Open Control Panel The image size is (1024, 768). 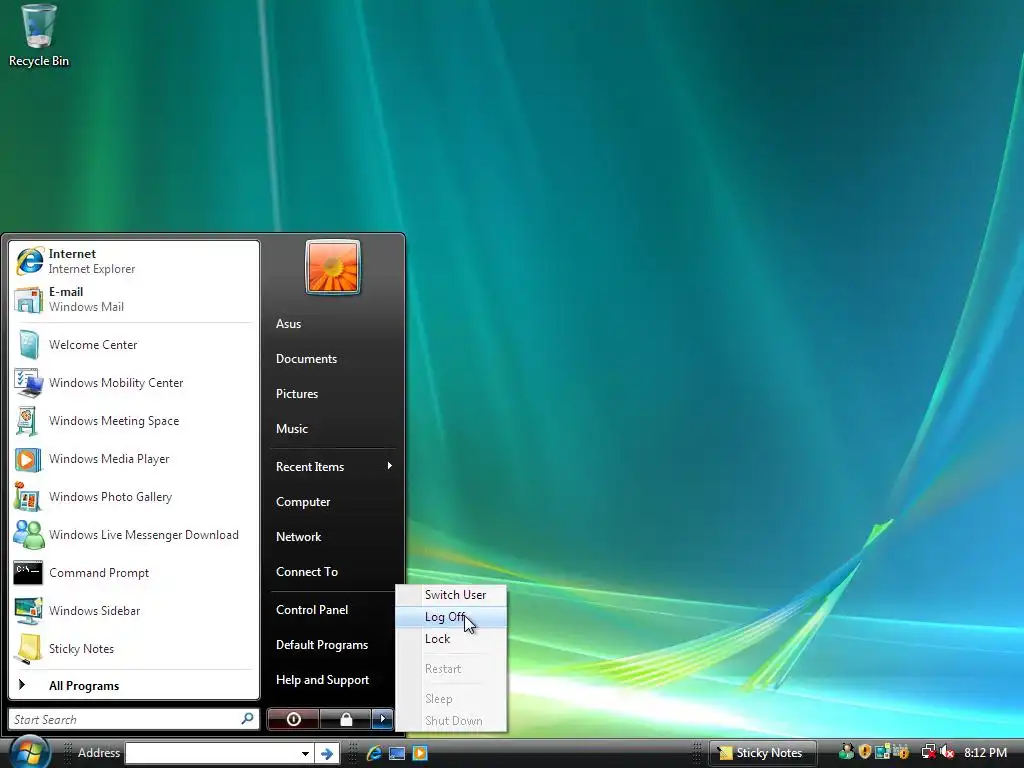coord(333,609)
